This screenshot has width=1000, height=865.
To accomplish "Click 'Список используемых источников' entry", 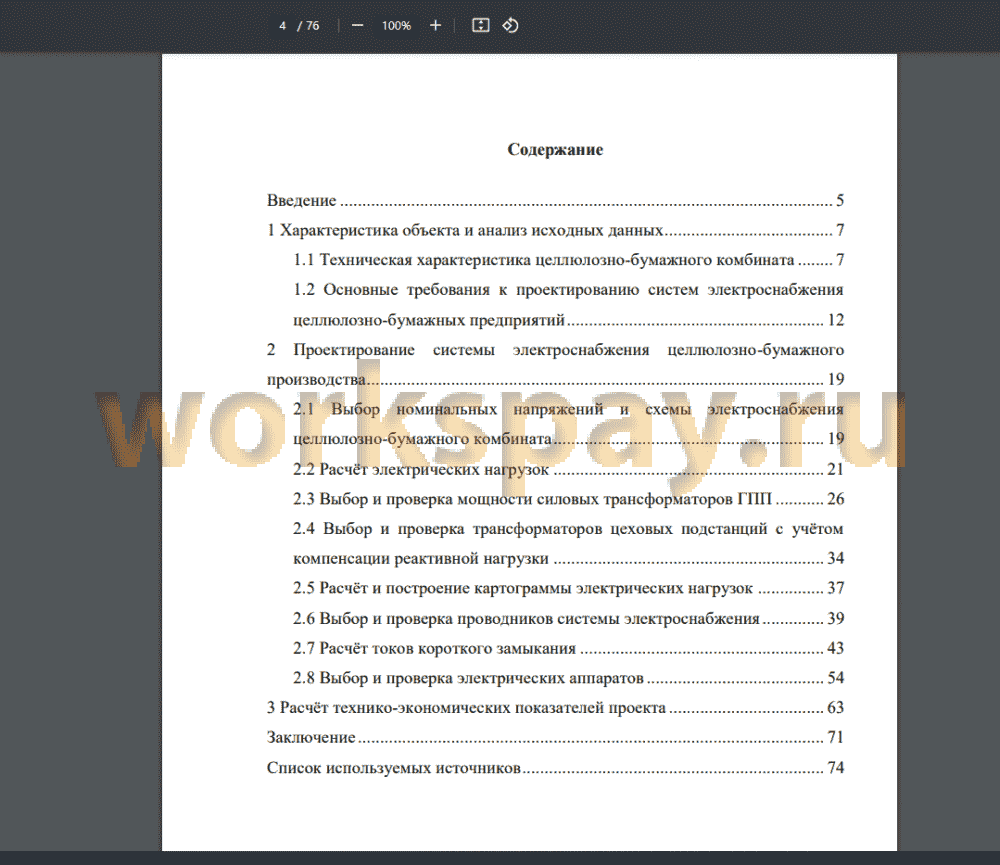I will pyautogui.click(x=555, y=767).
